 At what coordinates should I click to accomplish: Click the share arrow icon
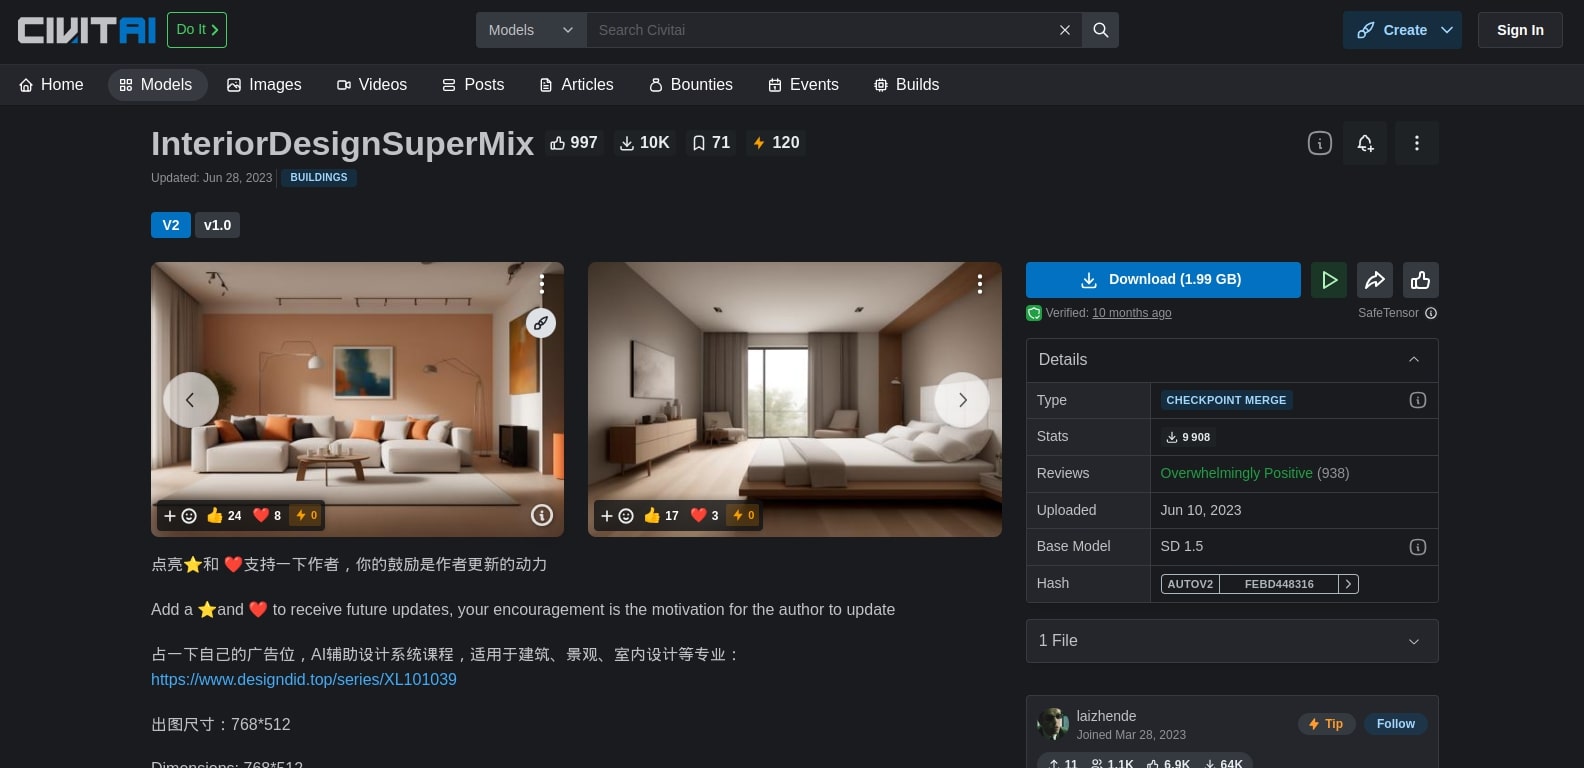[1375, 280]
